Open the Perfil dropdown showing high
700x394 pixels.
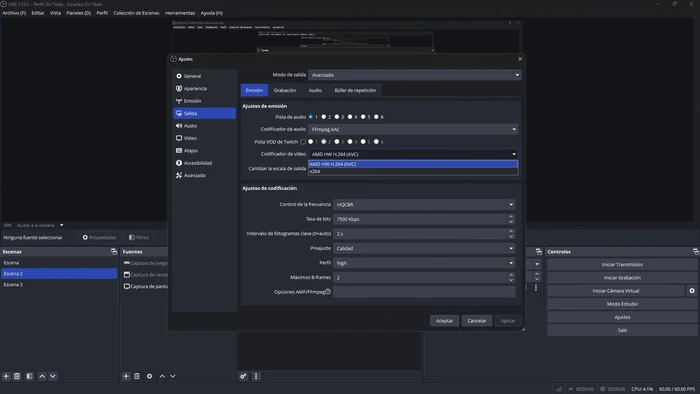(x=424, y=263)
